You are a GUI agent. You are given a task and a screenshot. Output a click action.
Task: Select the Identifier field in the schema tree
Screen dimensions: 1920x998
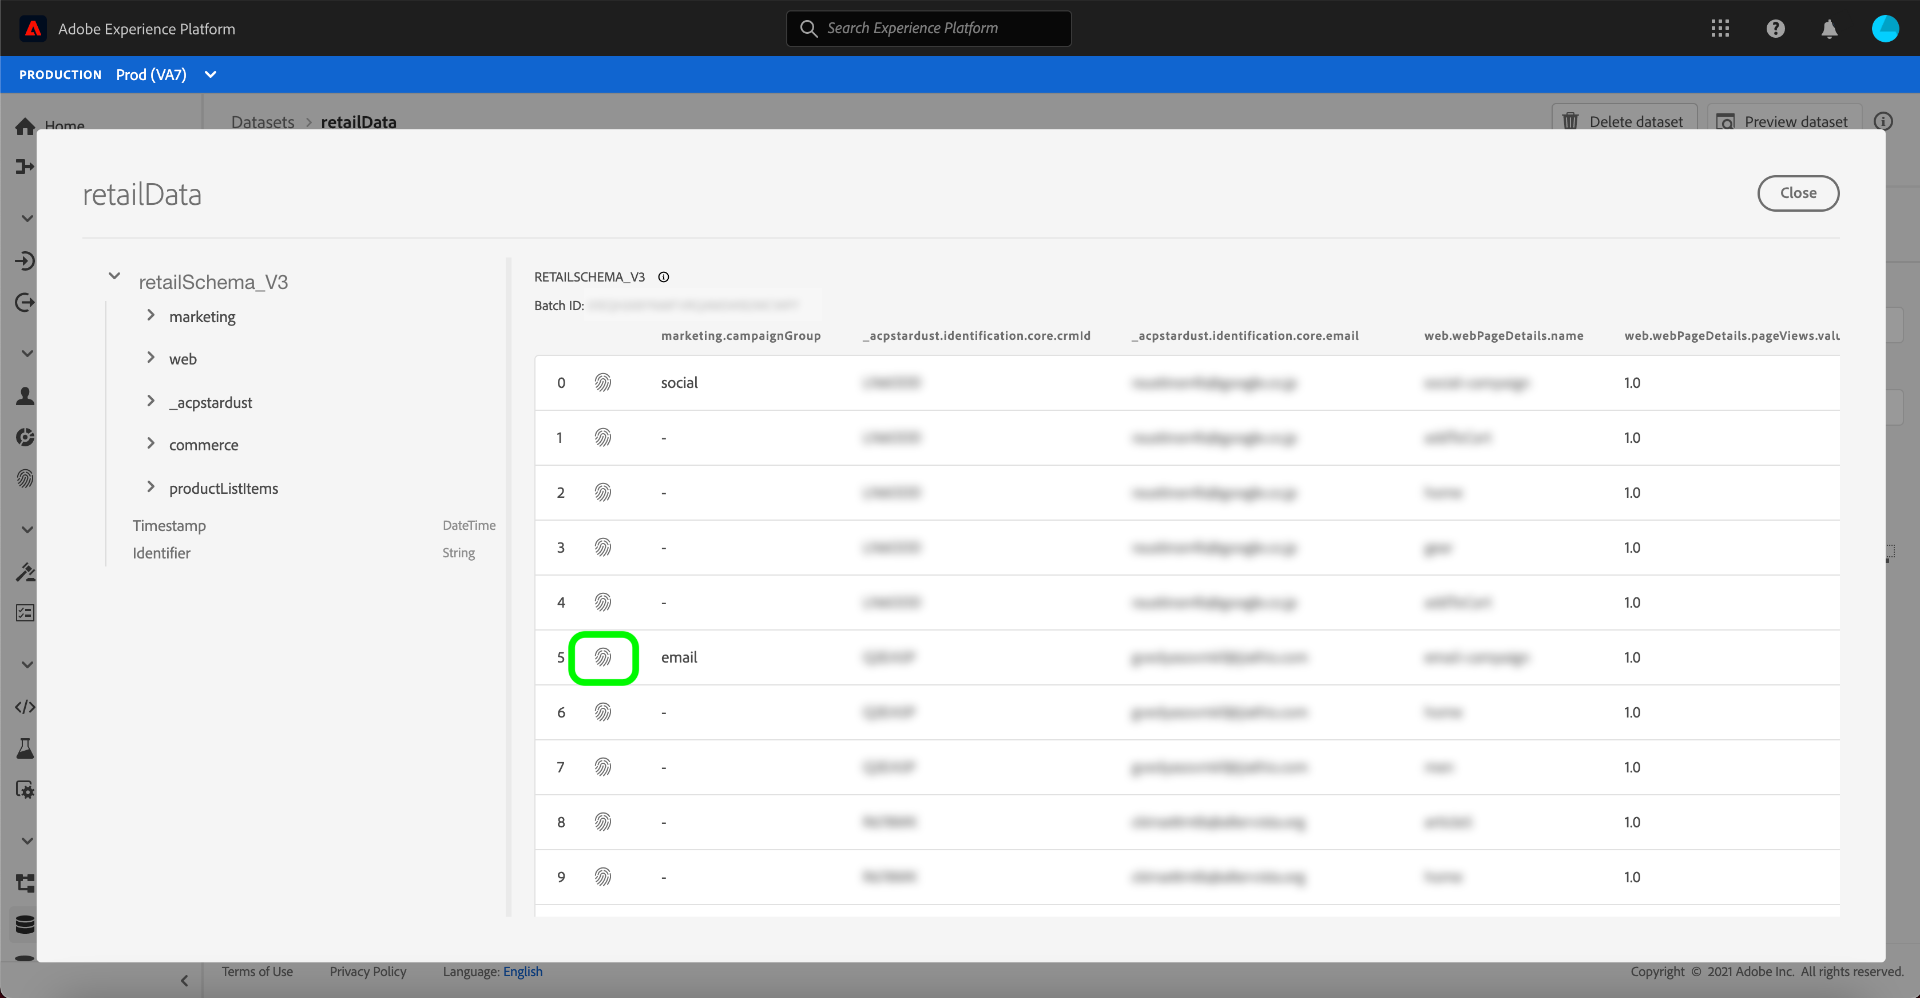point(161,553)
